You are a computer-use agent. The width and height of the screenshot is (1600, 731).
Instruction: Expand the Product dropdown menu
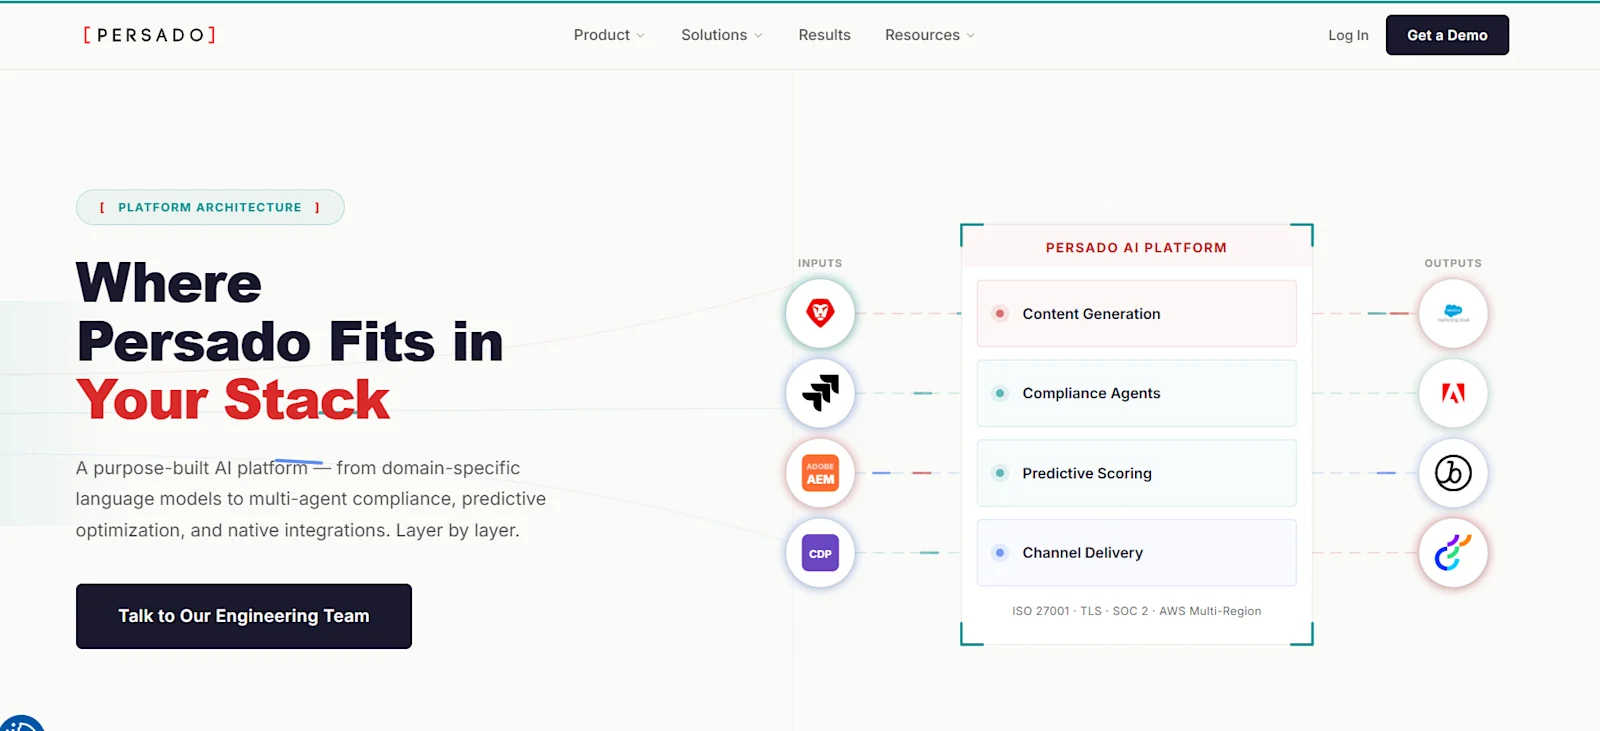(x=609, y=35)
